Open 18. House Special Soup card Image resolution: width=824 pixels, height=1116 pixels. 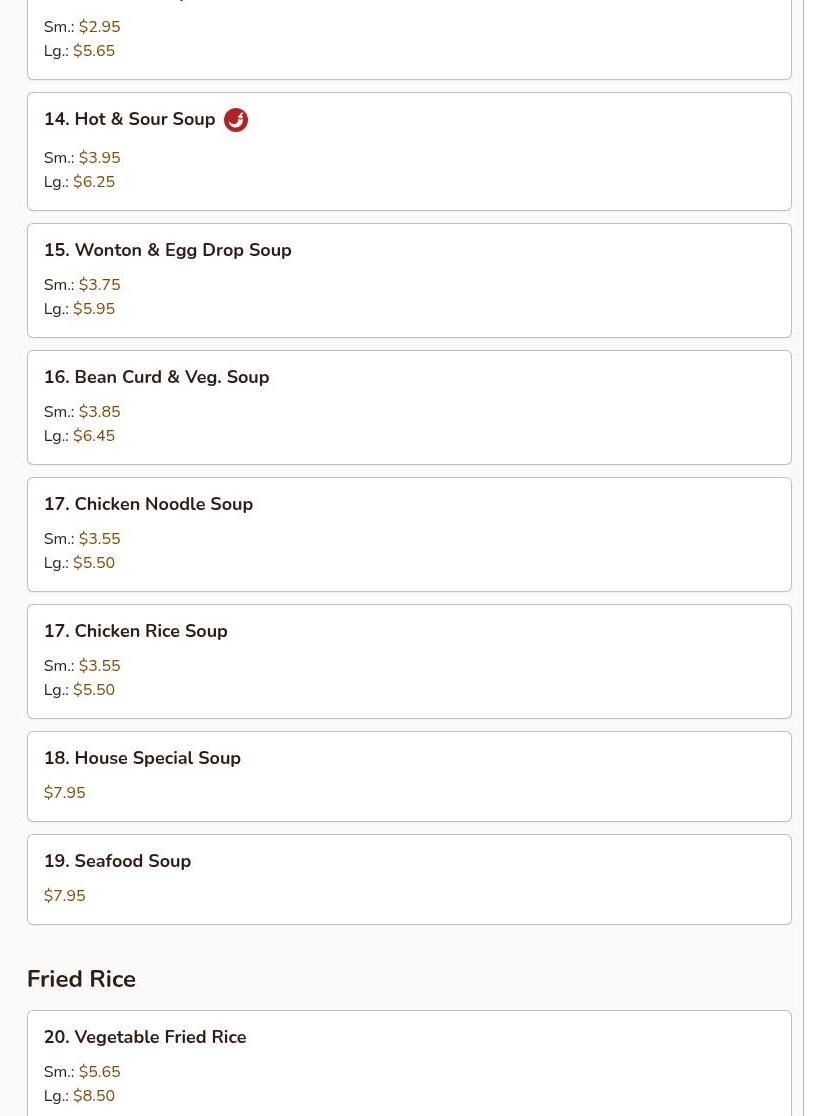click(x=409, y=777)
